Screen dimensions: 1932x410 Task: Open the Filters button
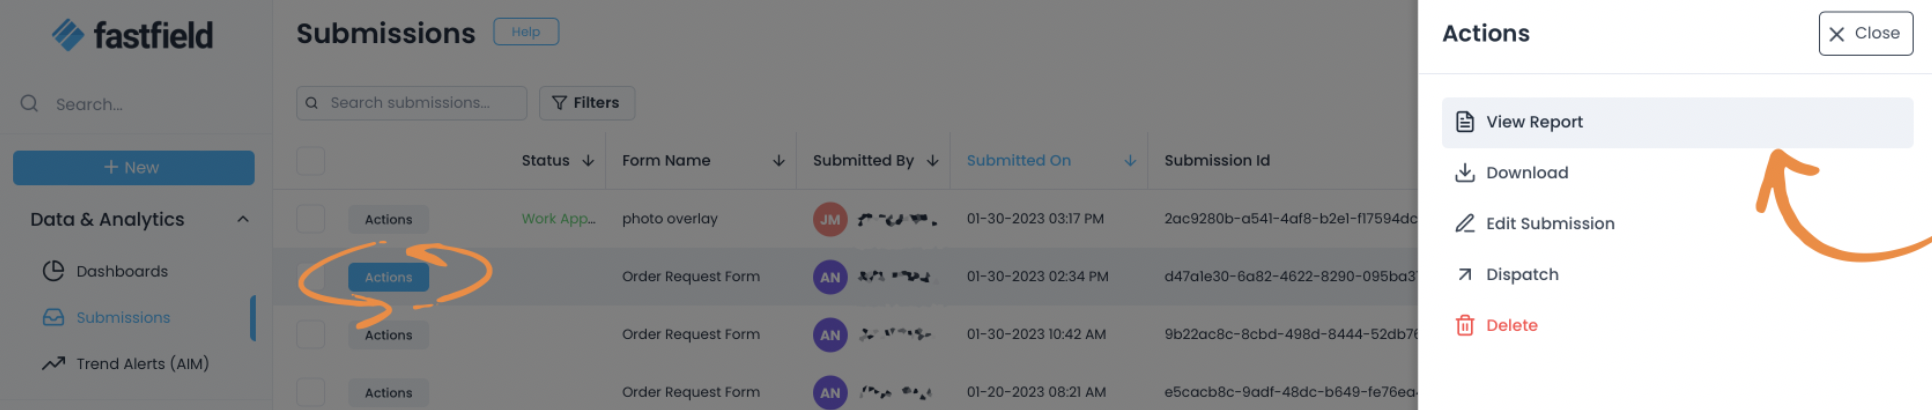(586, 103)
